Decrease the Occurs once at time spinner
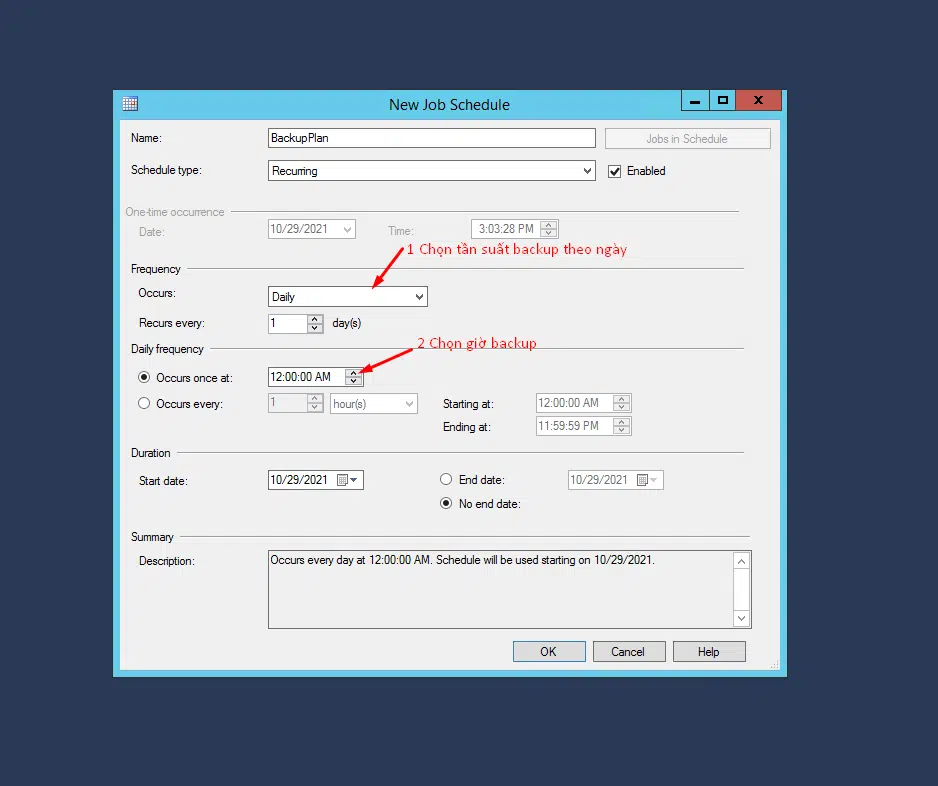This screenshot has width=938, height=786. click(354, 380)
